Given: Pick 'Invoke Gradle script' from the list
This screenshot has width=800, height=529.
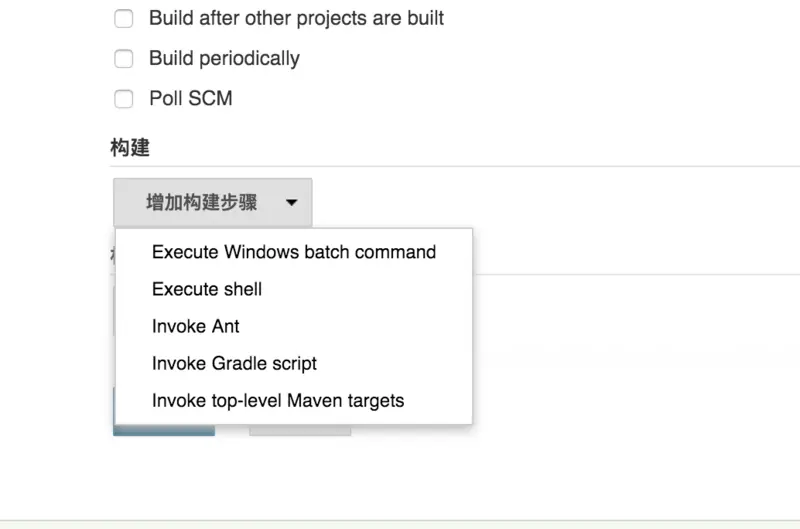Looking at the screenshot, I should click(x=234, y=363).
